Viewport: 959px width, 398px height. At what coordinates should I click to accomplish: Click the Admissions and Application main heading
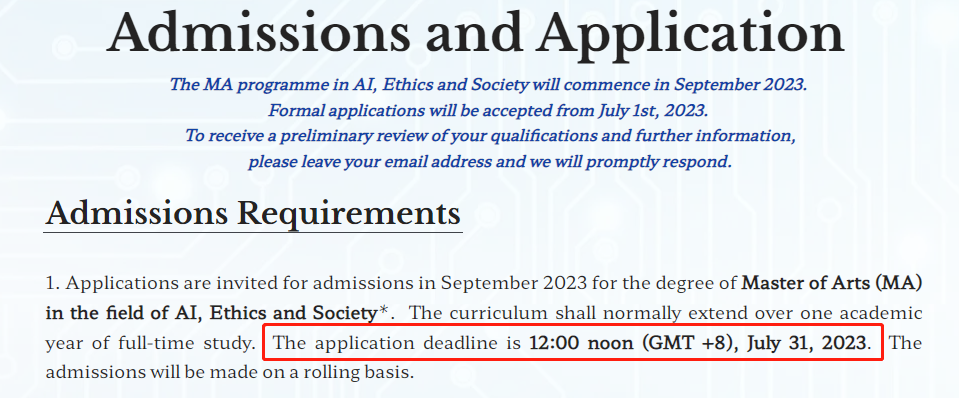[476, 33]
